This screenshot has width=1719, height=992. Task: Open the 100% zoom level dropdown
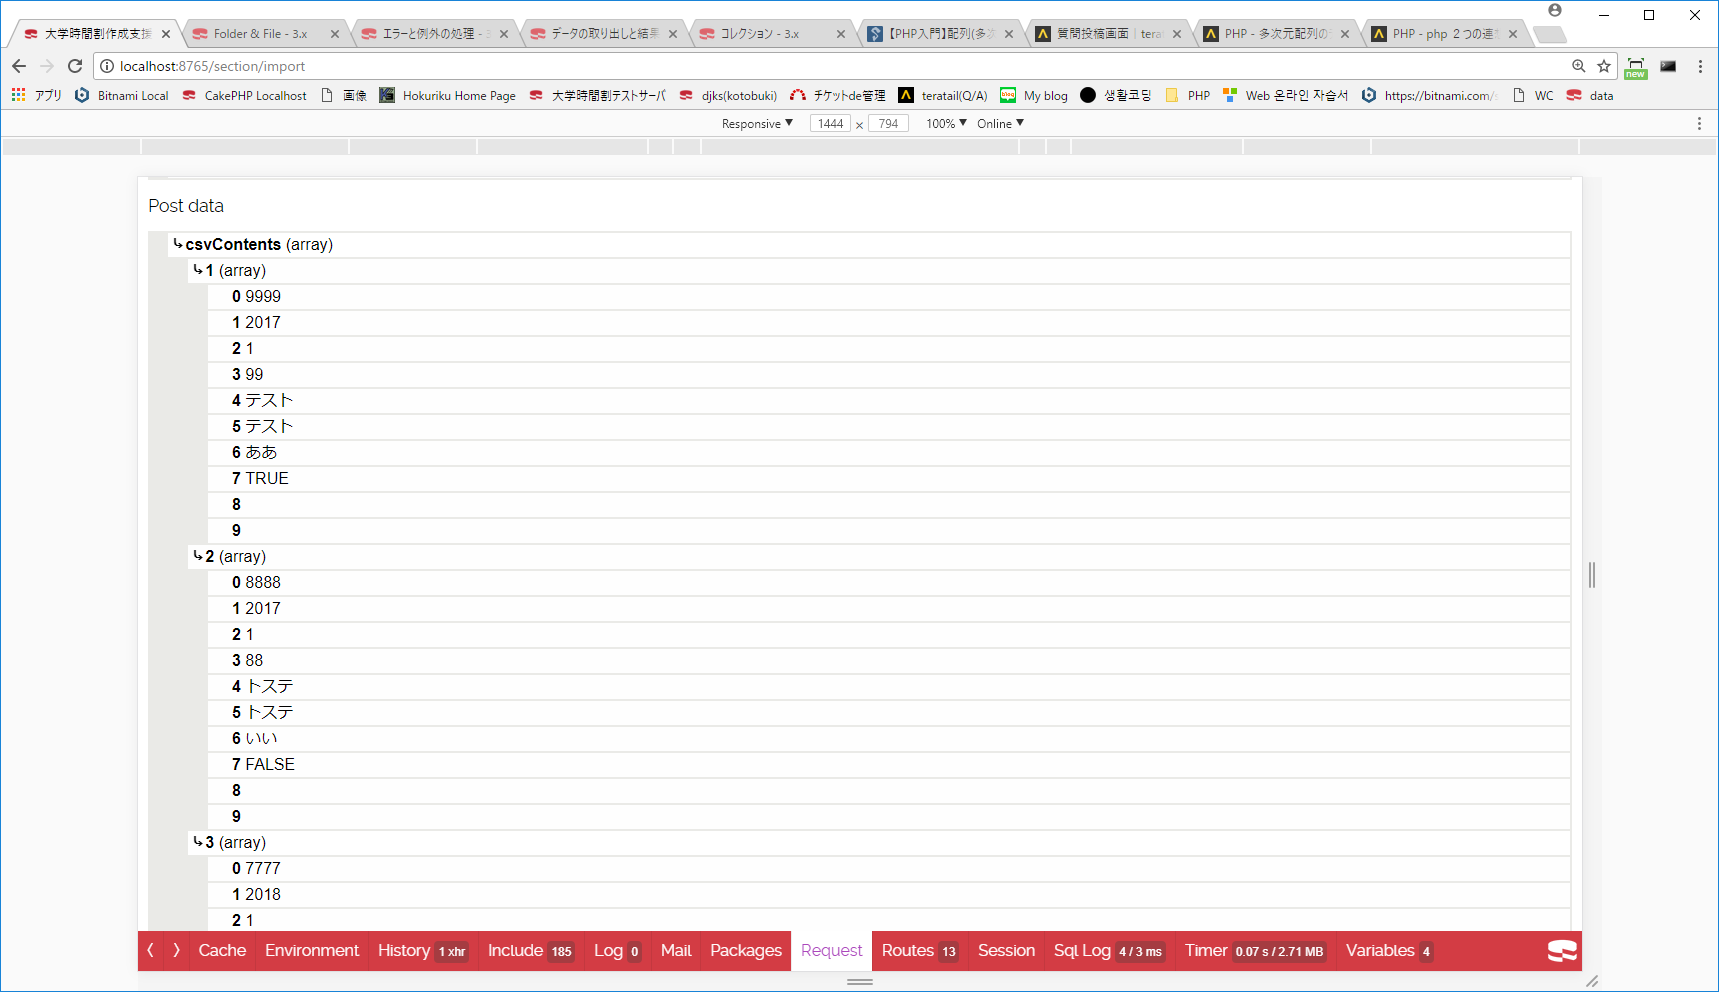[x=943, y=123]
